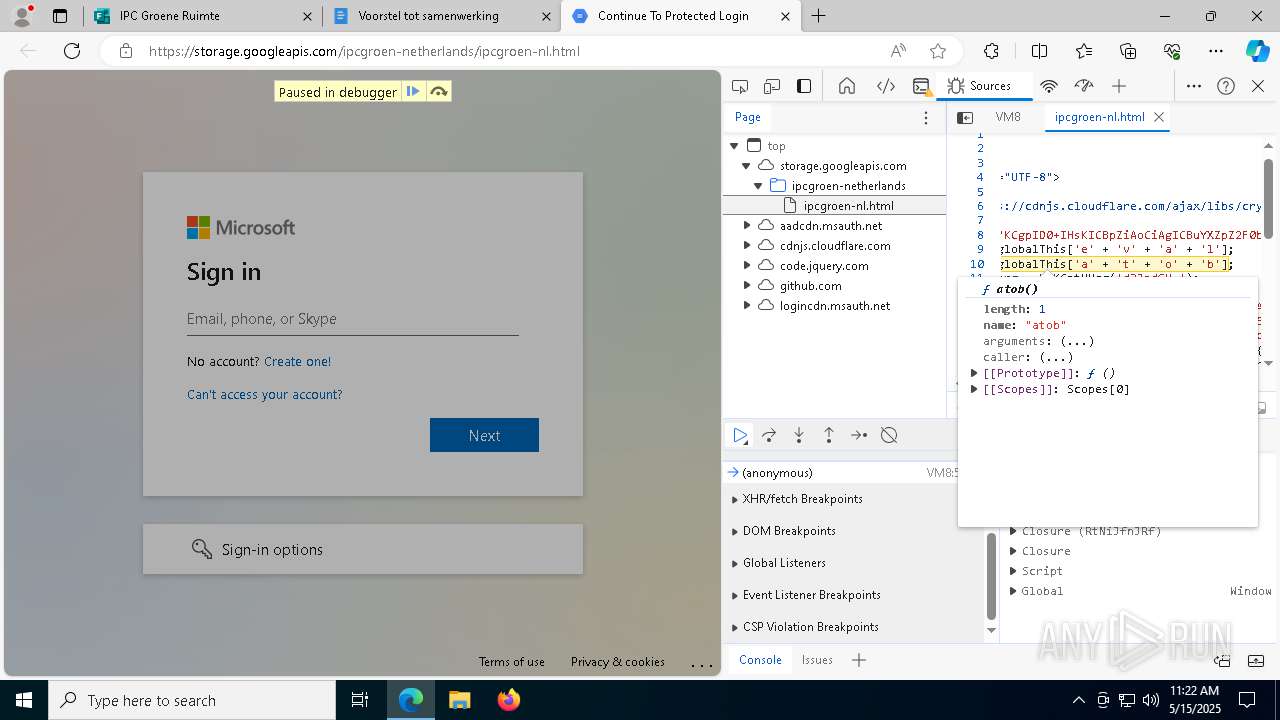
Task: Close the ipcgroen-nl.html file tab
Action: [x=1159, y=117]
